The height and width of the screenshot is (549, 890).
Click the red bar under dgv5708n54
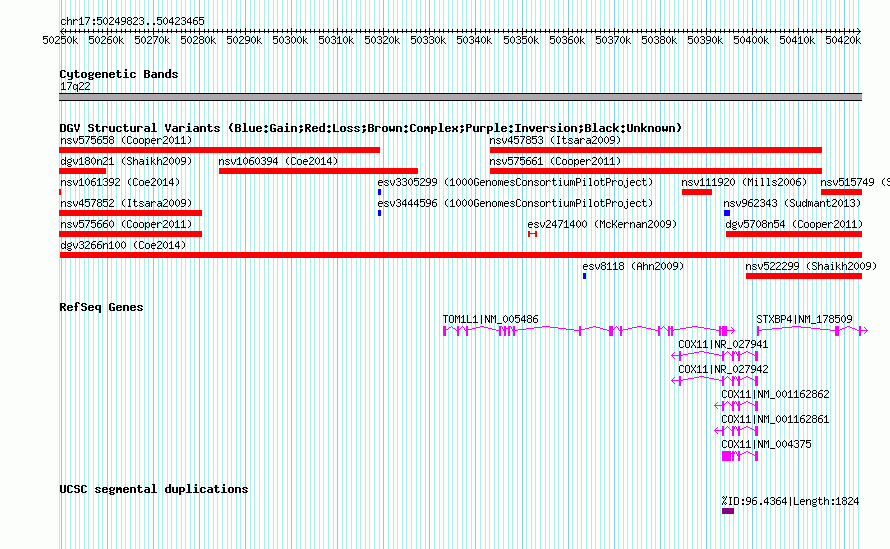pos(794,234)
